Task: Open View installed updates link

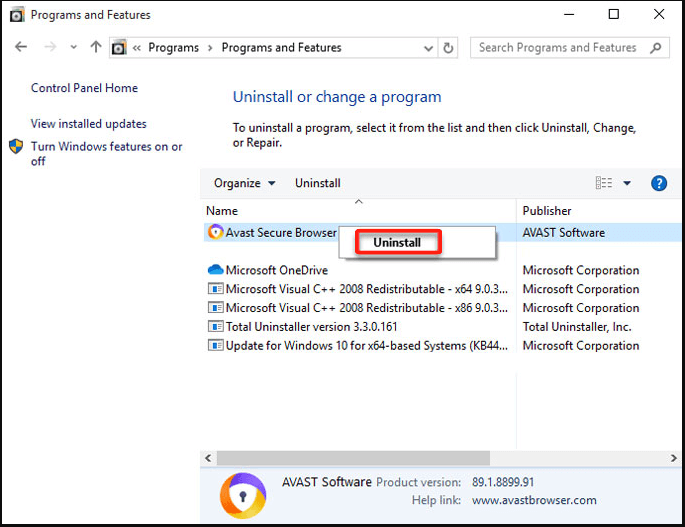Action: coord(89,124)
